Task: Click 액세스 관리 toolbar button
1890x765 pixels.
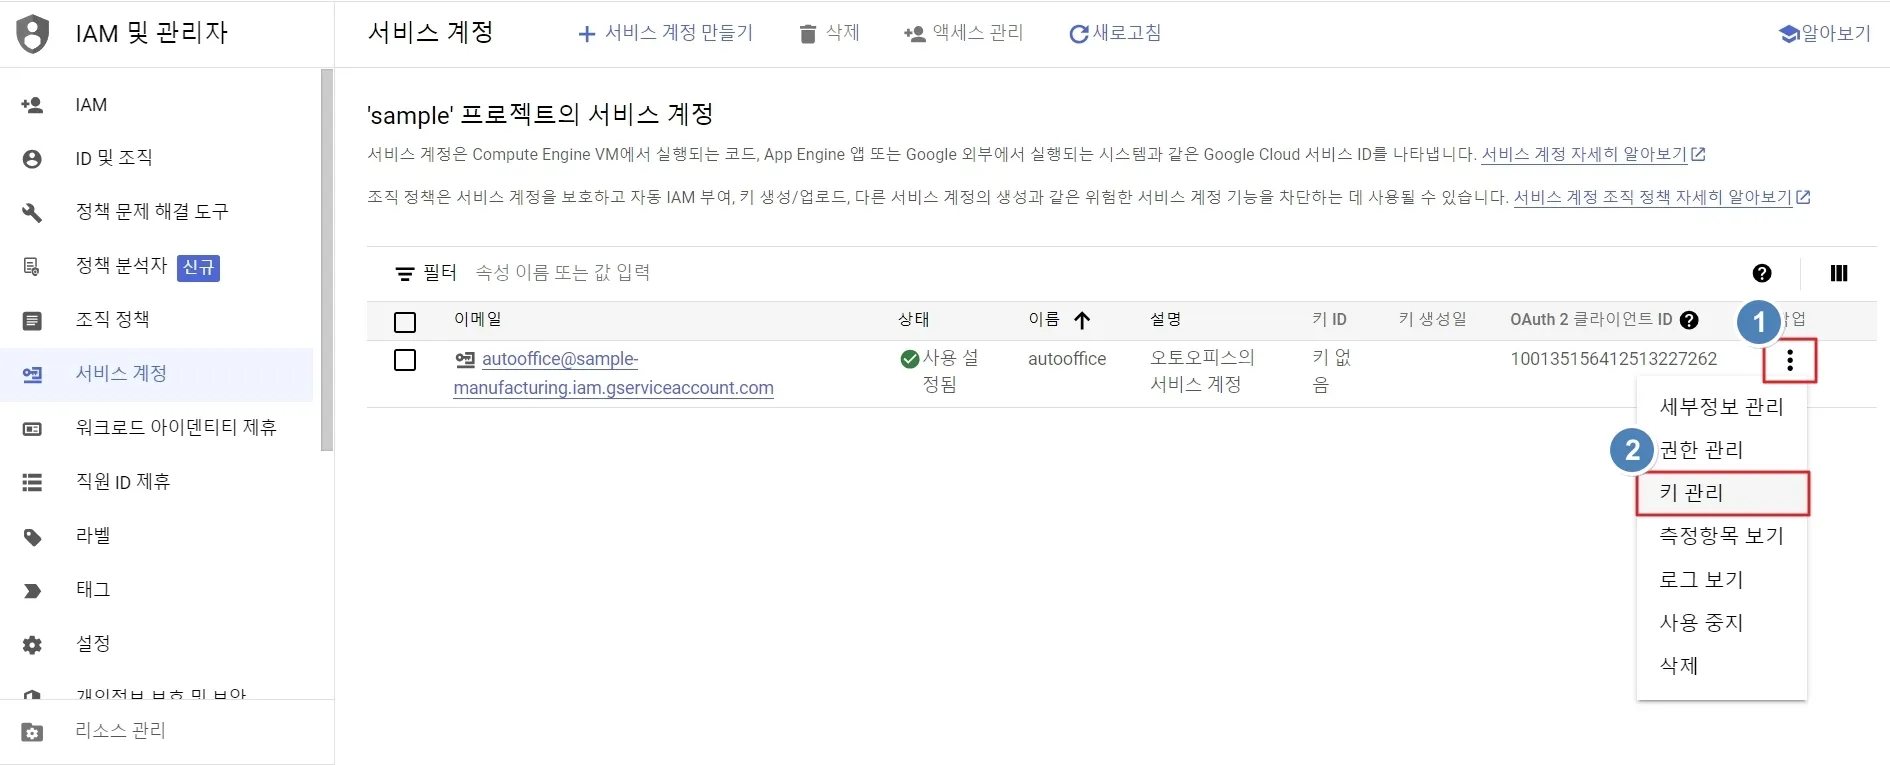Action: point(963,33)
